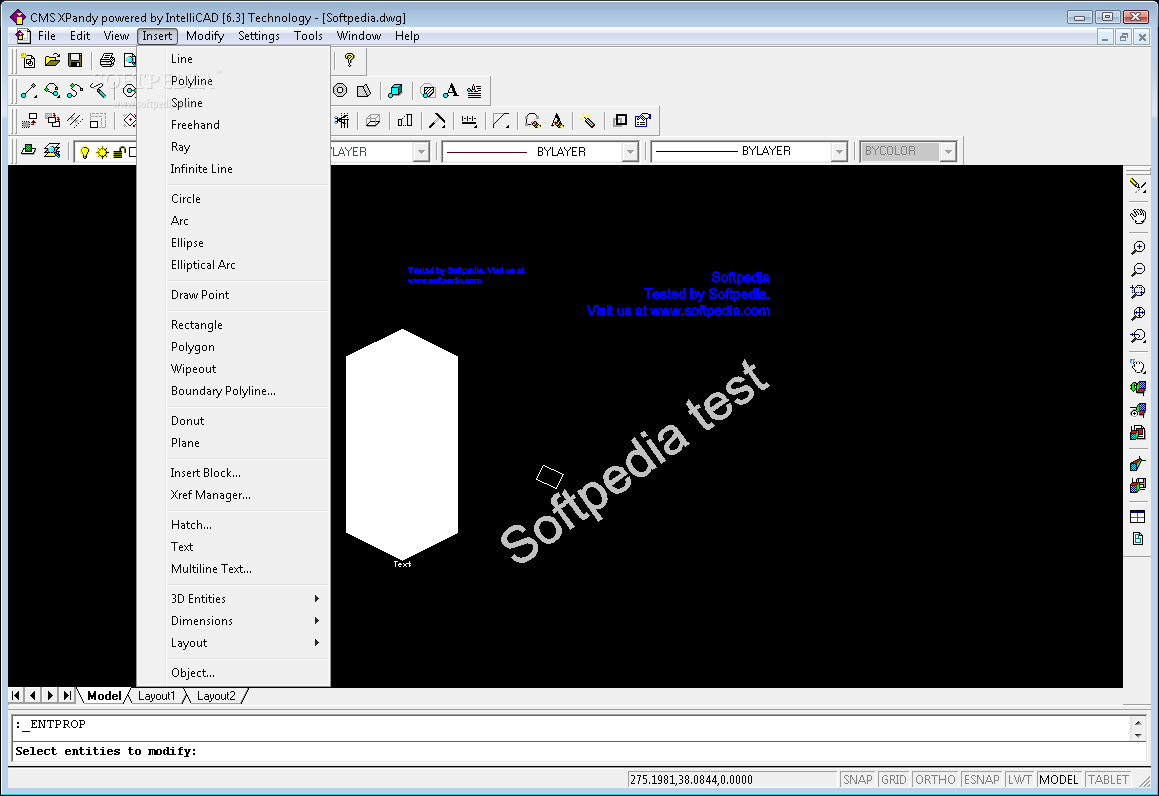Screen dimensions: 1159x796
Task: Open the Settings menu
Action: point(259,35)
